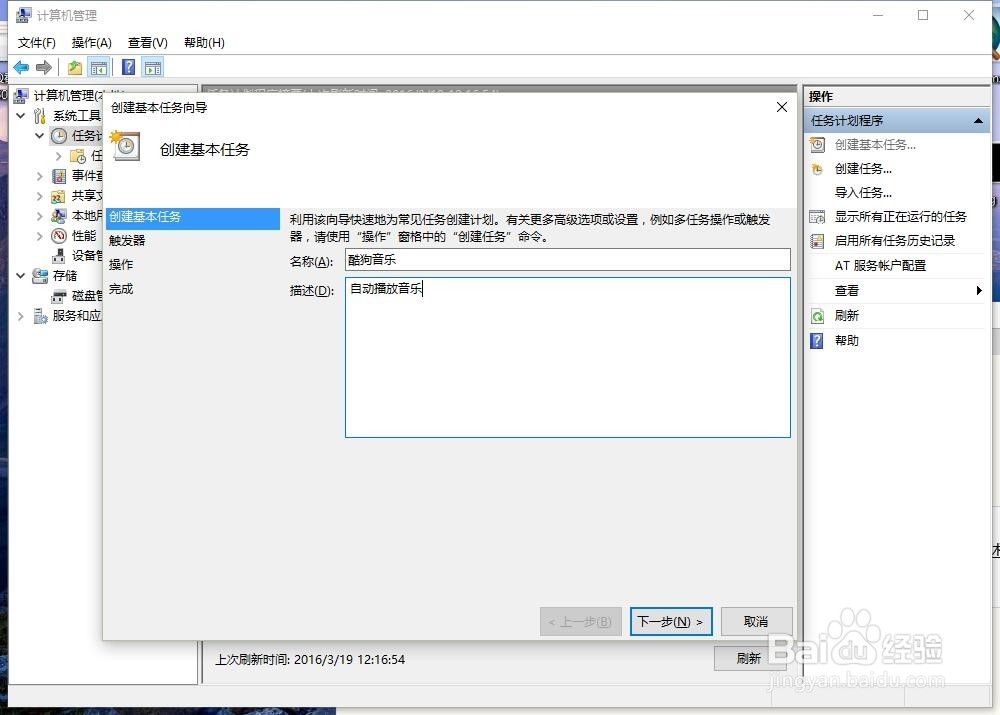Click the 创建基本任务 icon in action pane
Viewport: 1000px width, 715px height.
(x=818, y=145)
